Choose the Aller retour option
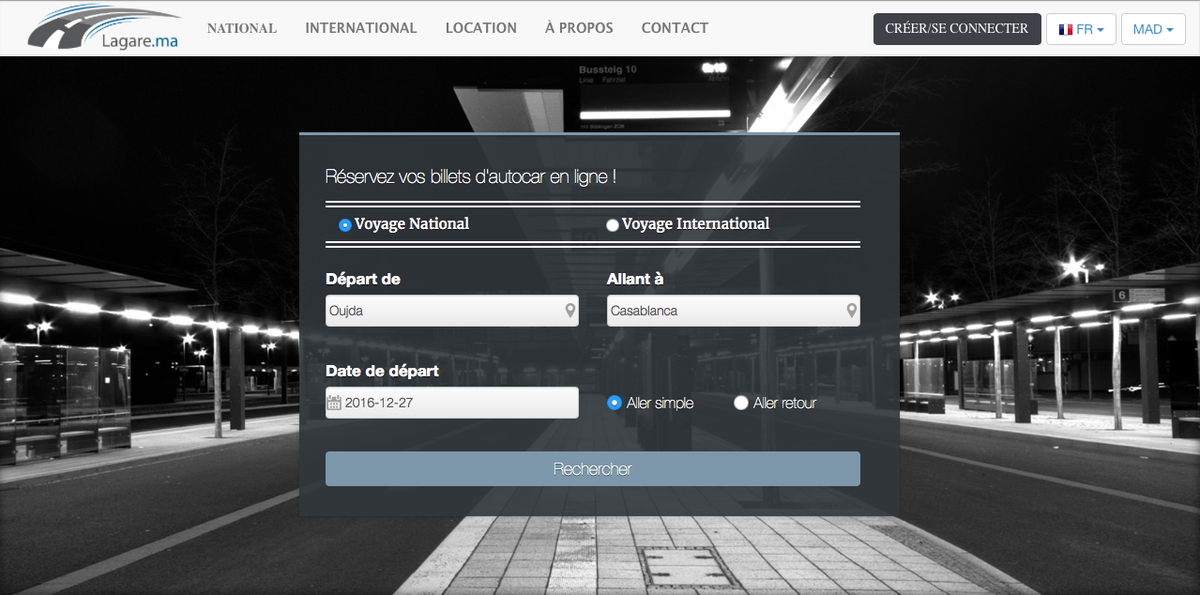 click(x=741, y=403)
